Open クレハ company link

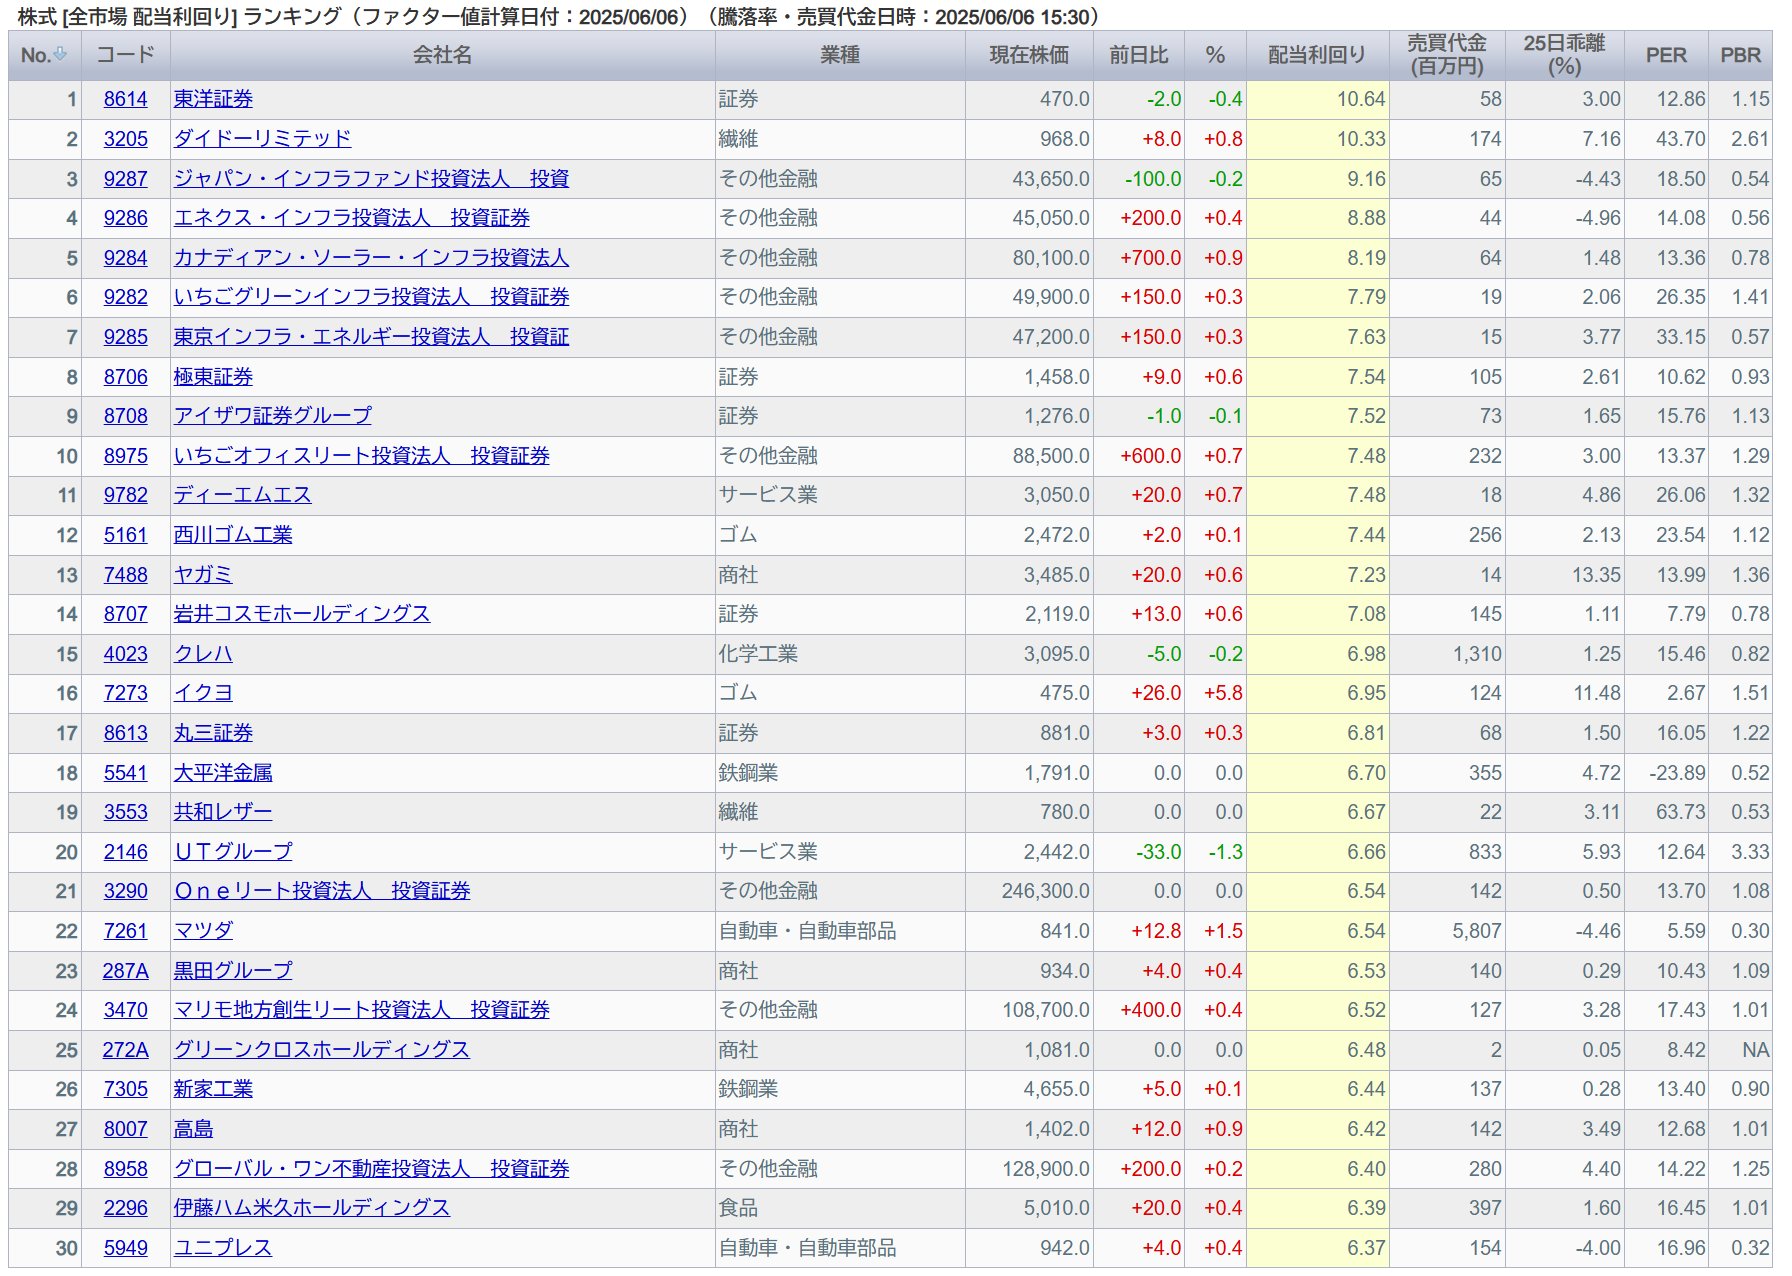(203, 653)
